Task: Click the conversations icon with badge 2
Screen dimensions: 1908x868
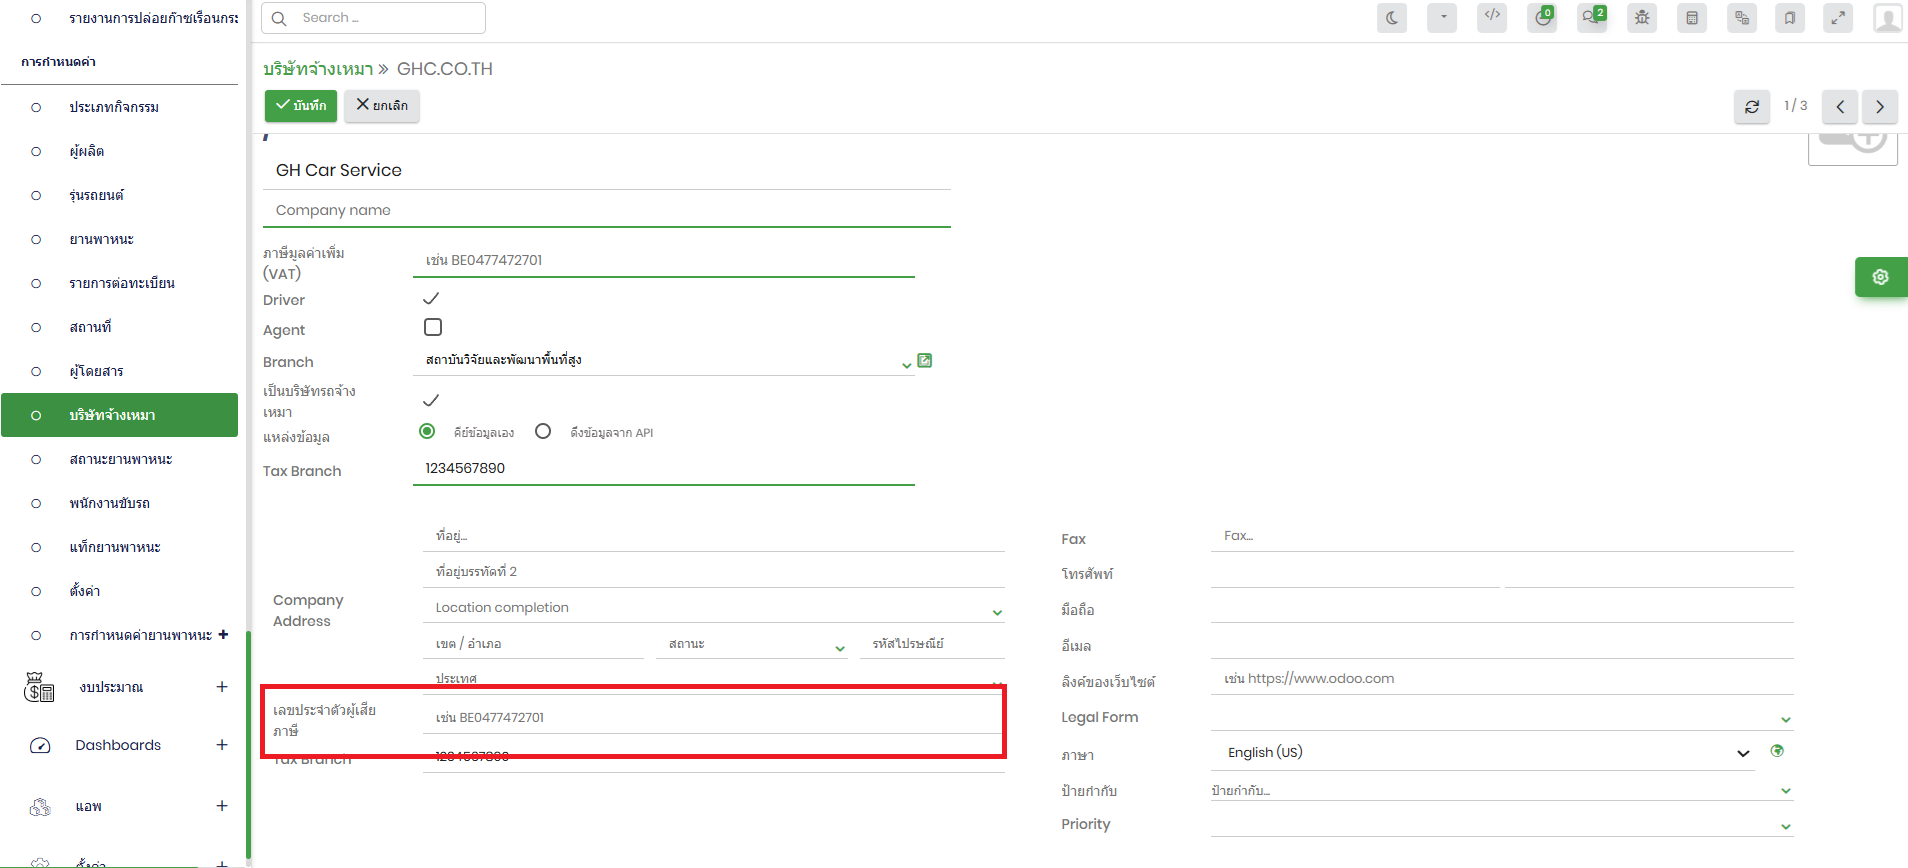Action: pyautogui.click(x=1591, y=18)
